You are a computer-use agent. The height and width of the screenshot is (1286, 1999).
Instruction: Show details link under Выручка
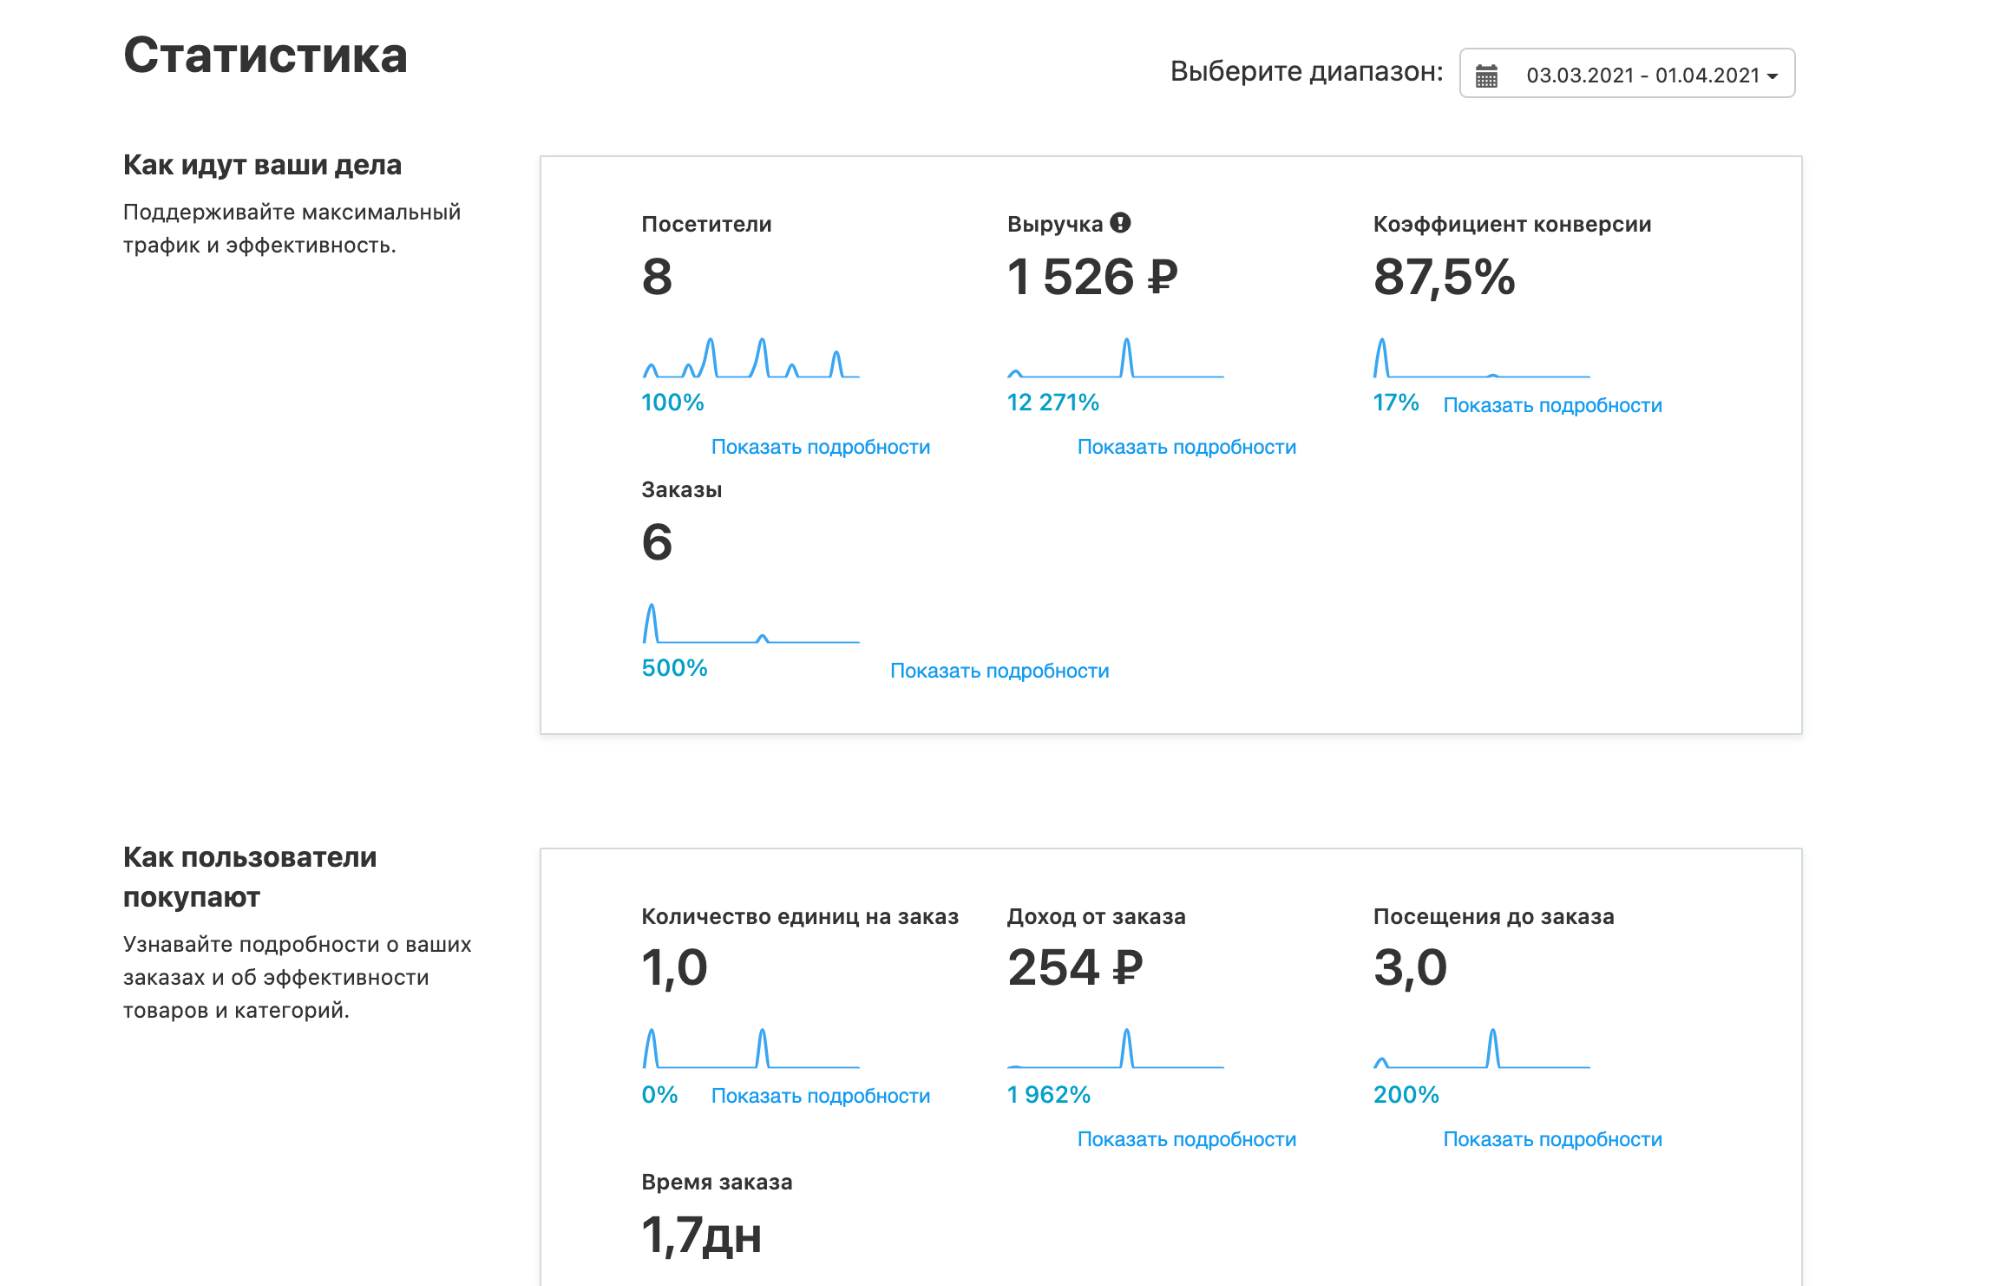[x=1186, y=447]
